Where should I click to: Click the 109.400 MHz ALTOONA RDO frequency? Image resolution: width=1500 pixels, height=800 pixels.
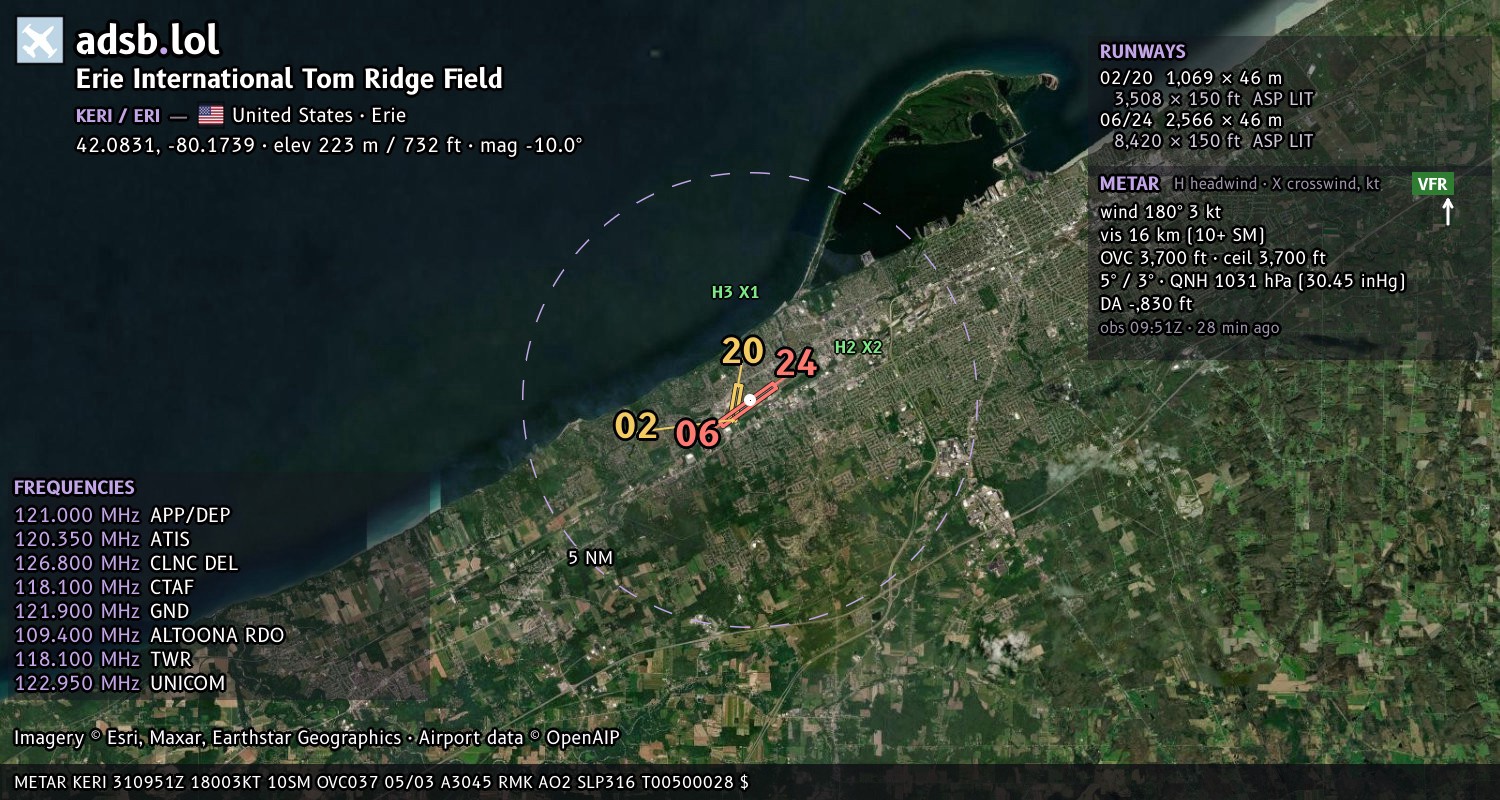150,636
